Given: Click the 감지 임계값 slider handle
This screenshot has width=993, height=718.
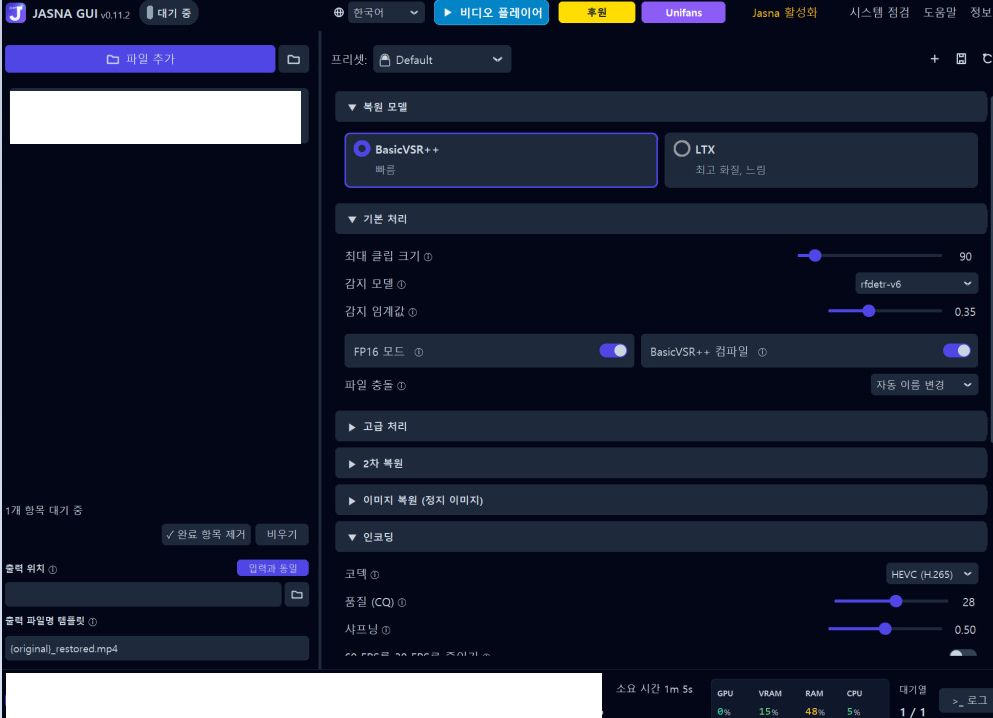Looking at the screenshot, I should [869, 311].
